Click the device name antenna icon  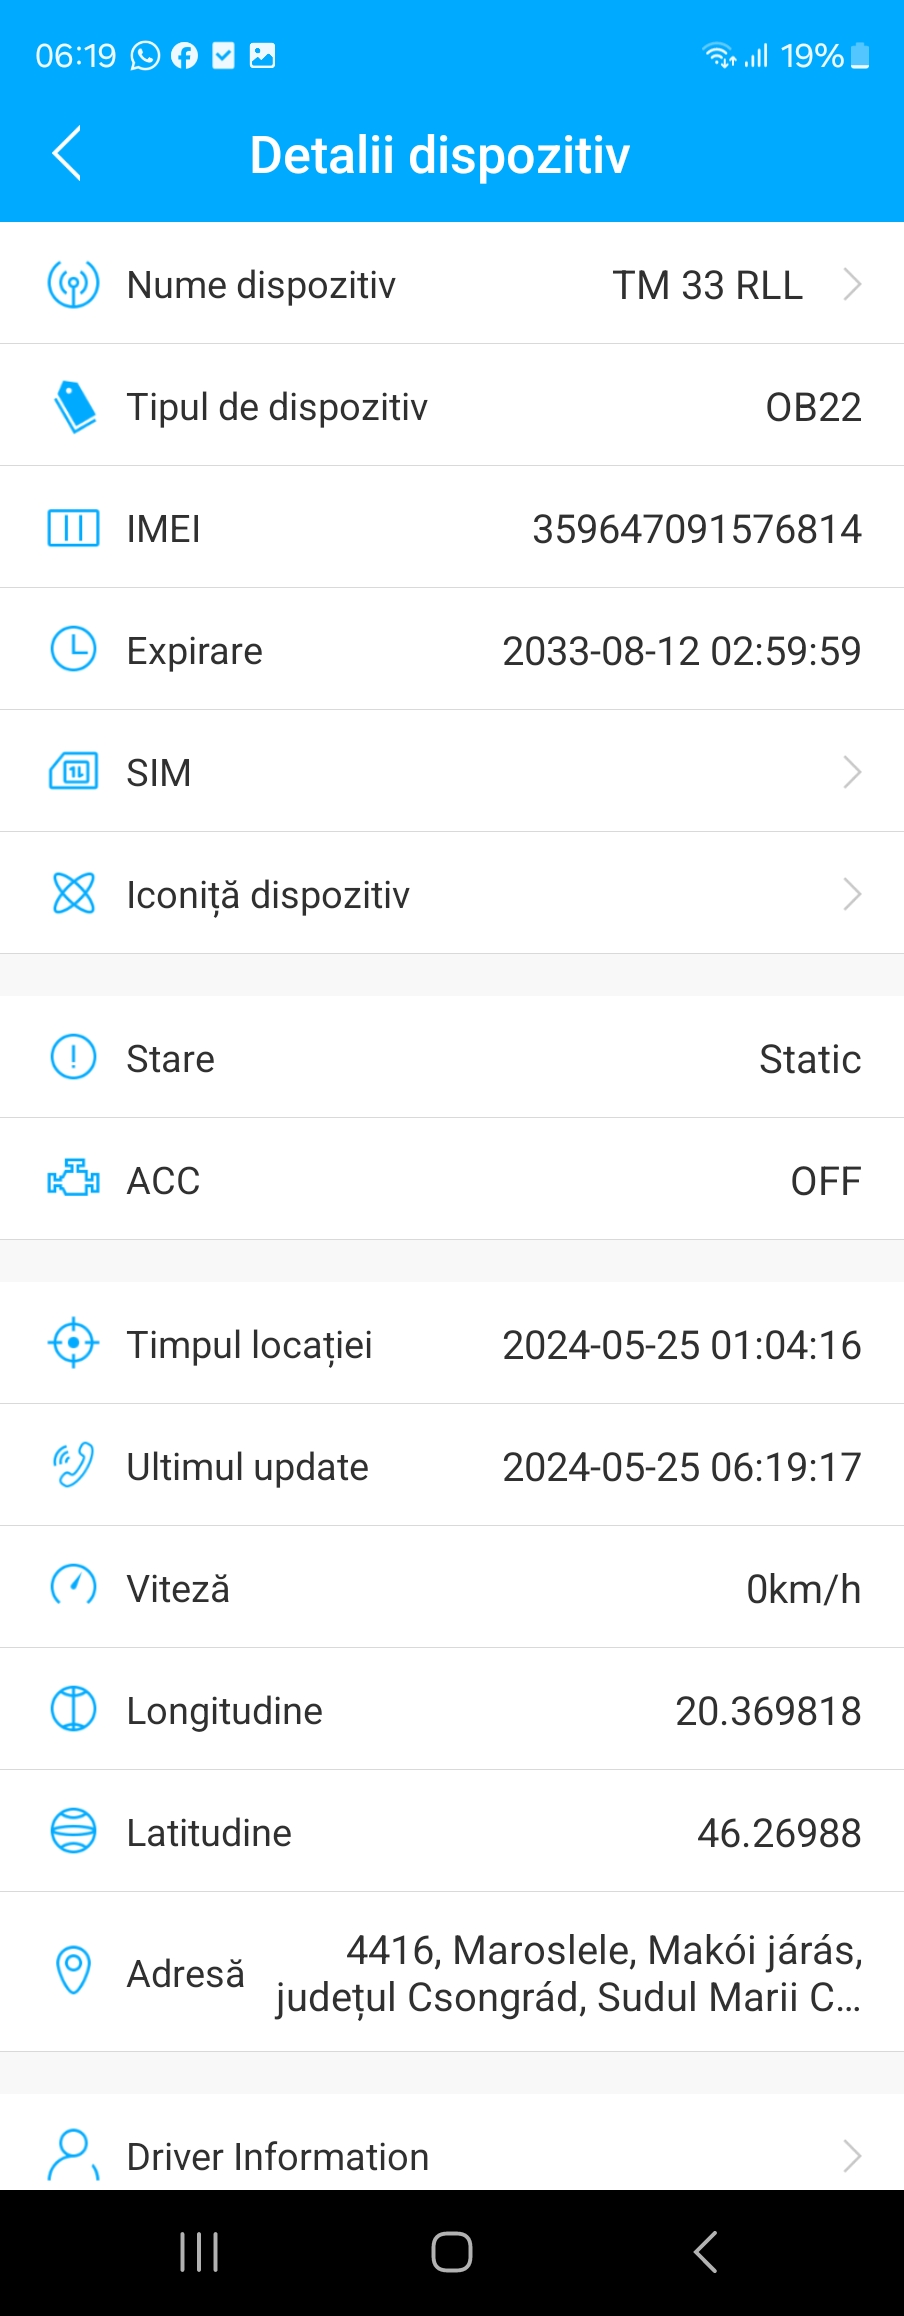pyautogui.click(x=73, y=285)
